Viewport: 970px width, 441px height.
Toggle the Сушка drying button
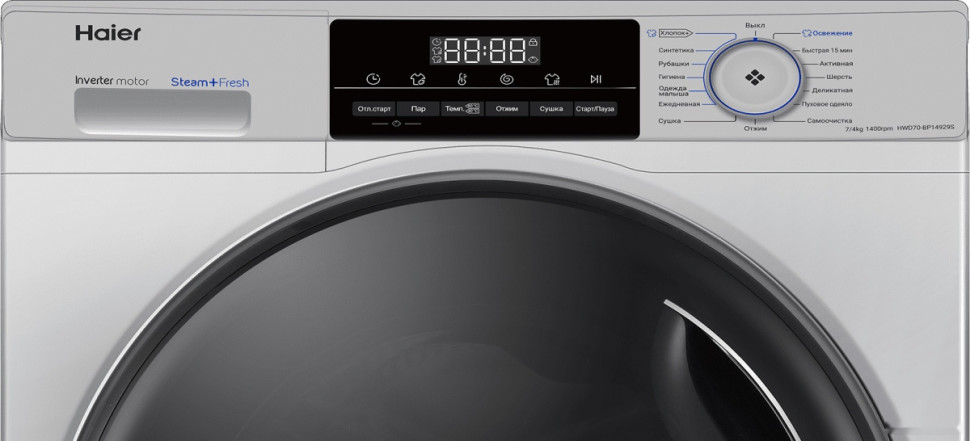click(551, 108)
